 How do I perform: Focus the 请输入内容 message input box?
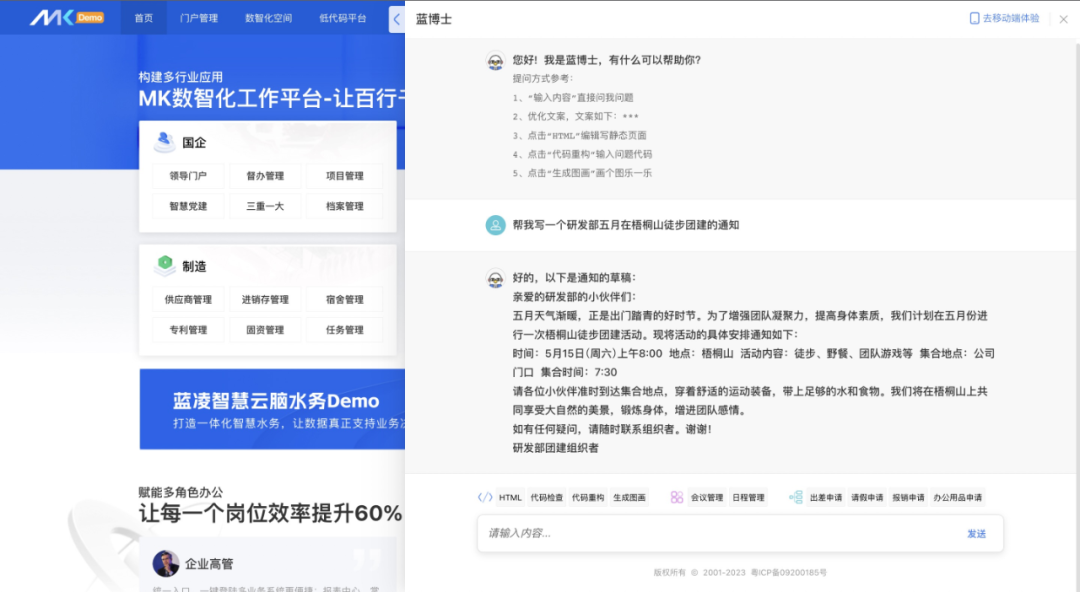(720, 533)
